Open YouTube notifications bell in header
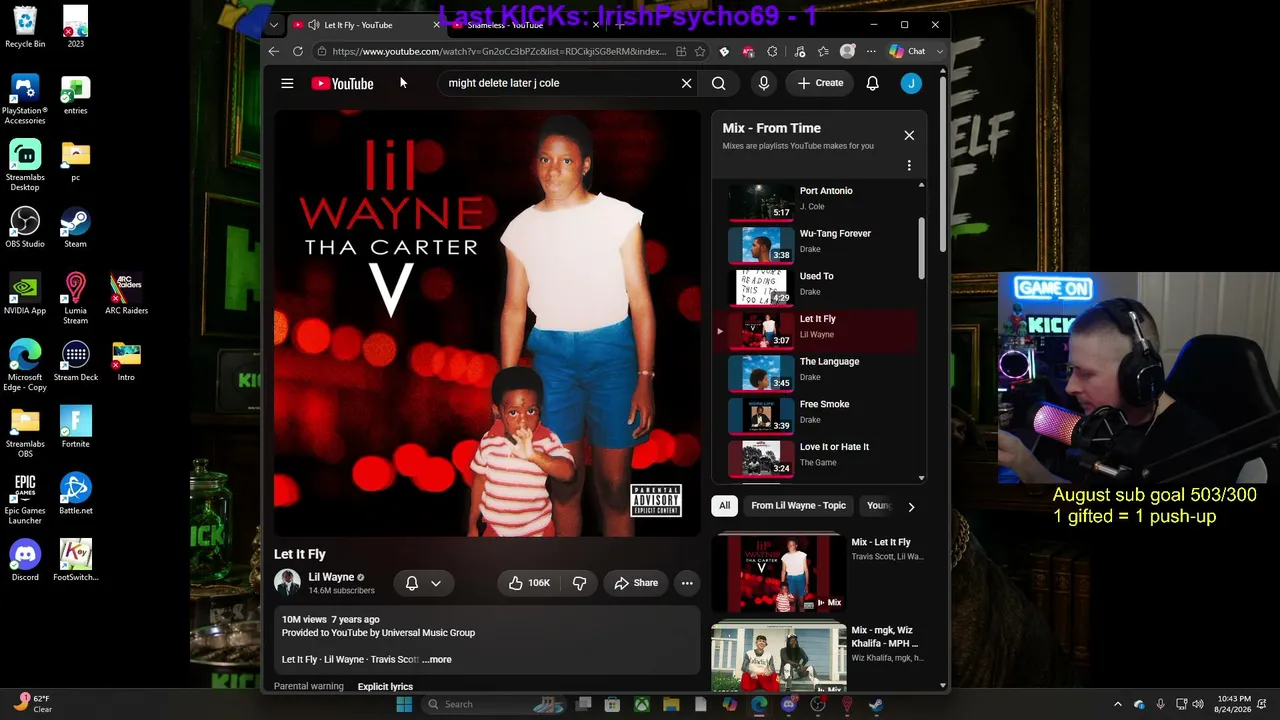This screenshot has height=720, width=1280. coord(872,83)
